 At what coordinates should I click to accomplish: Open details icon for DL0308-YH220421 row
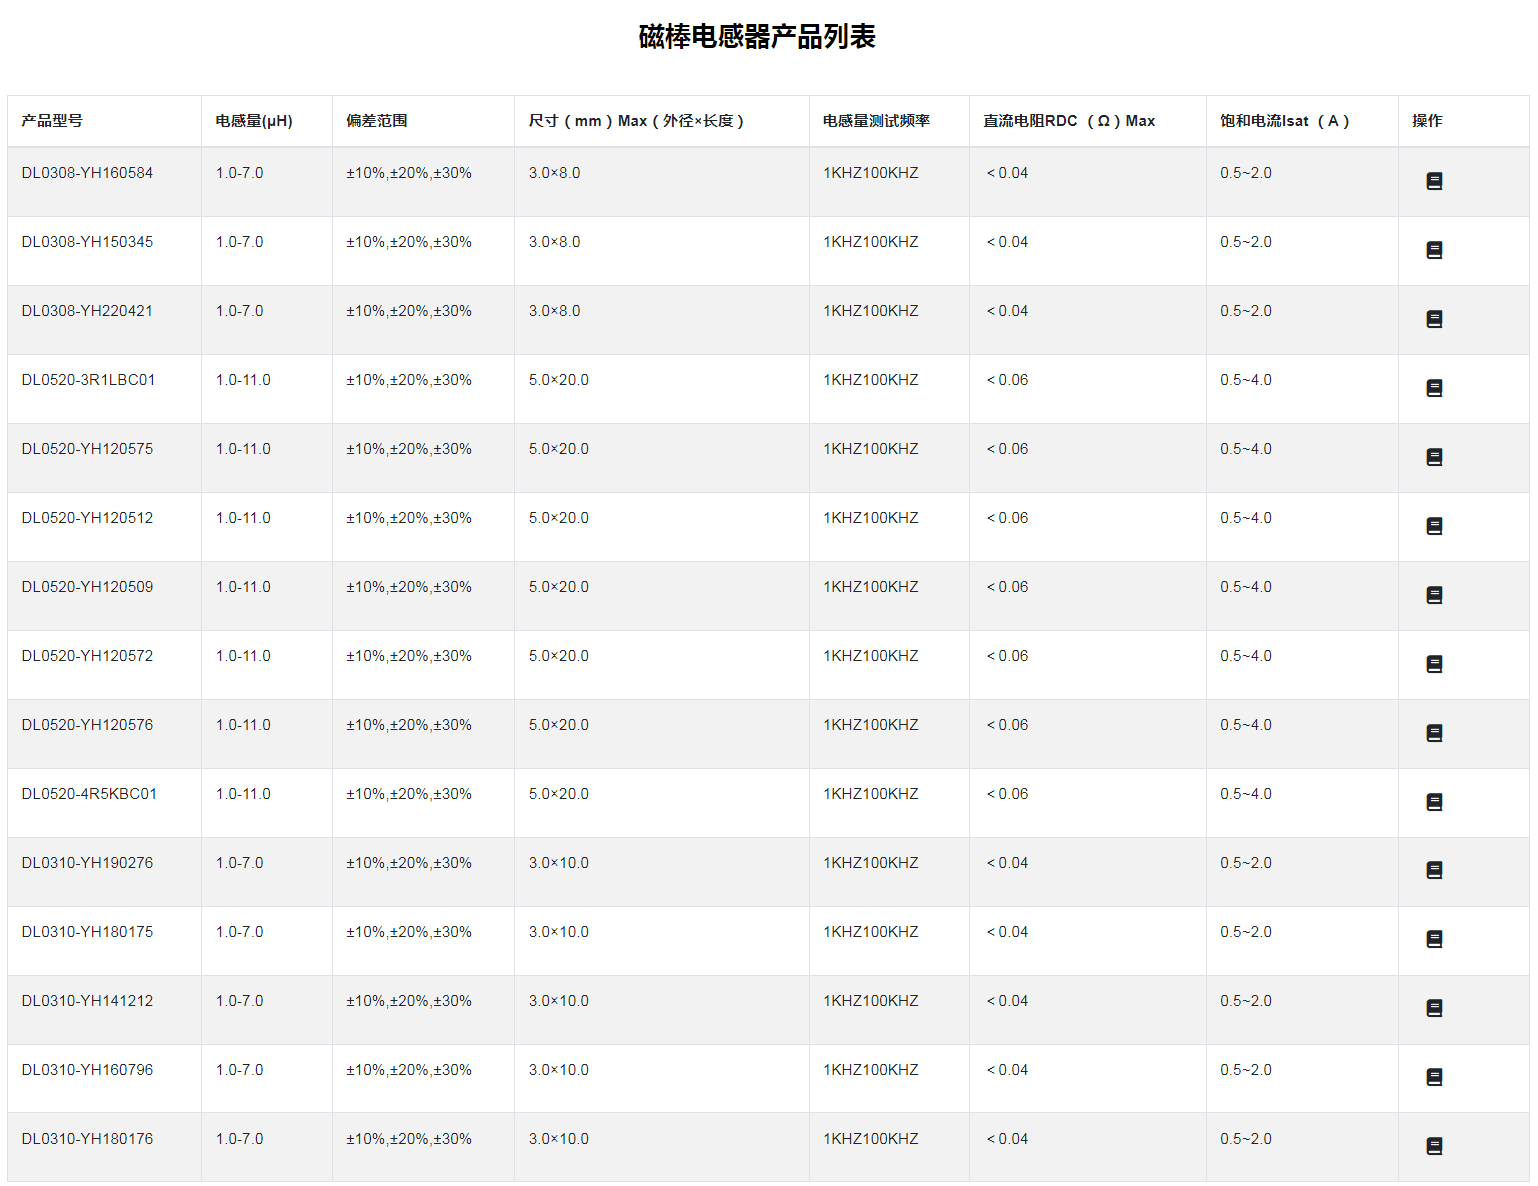point(1434,319)
